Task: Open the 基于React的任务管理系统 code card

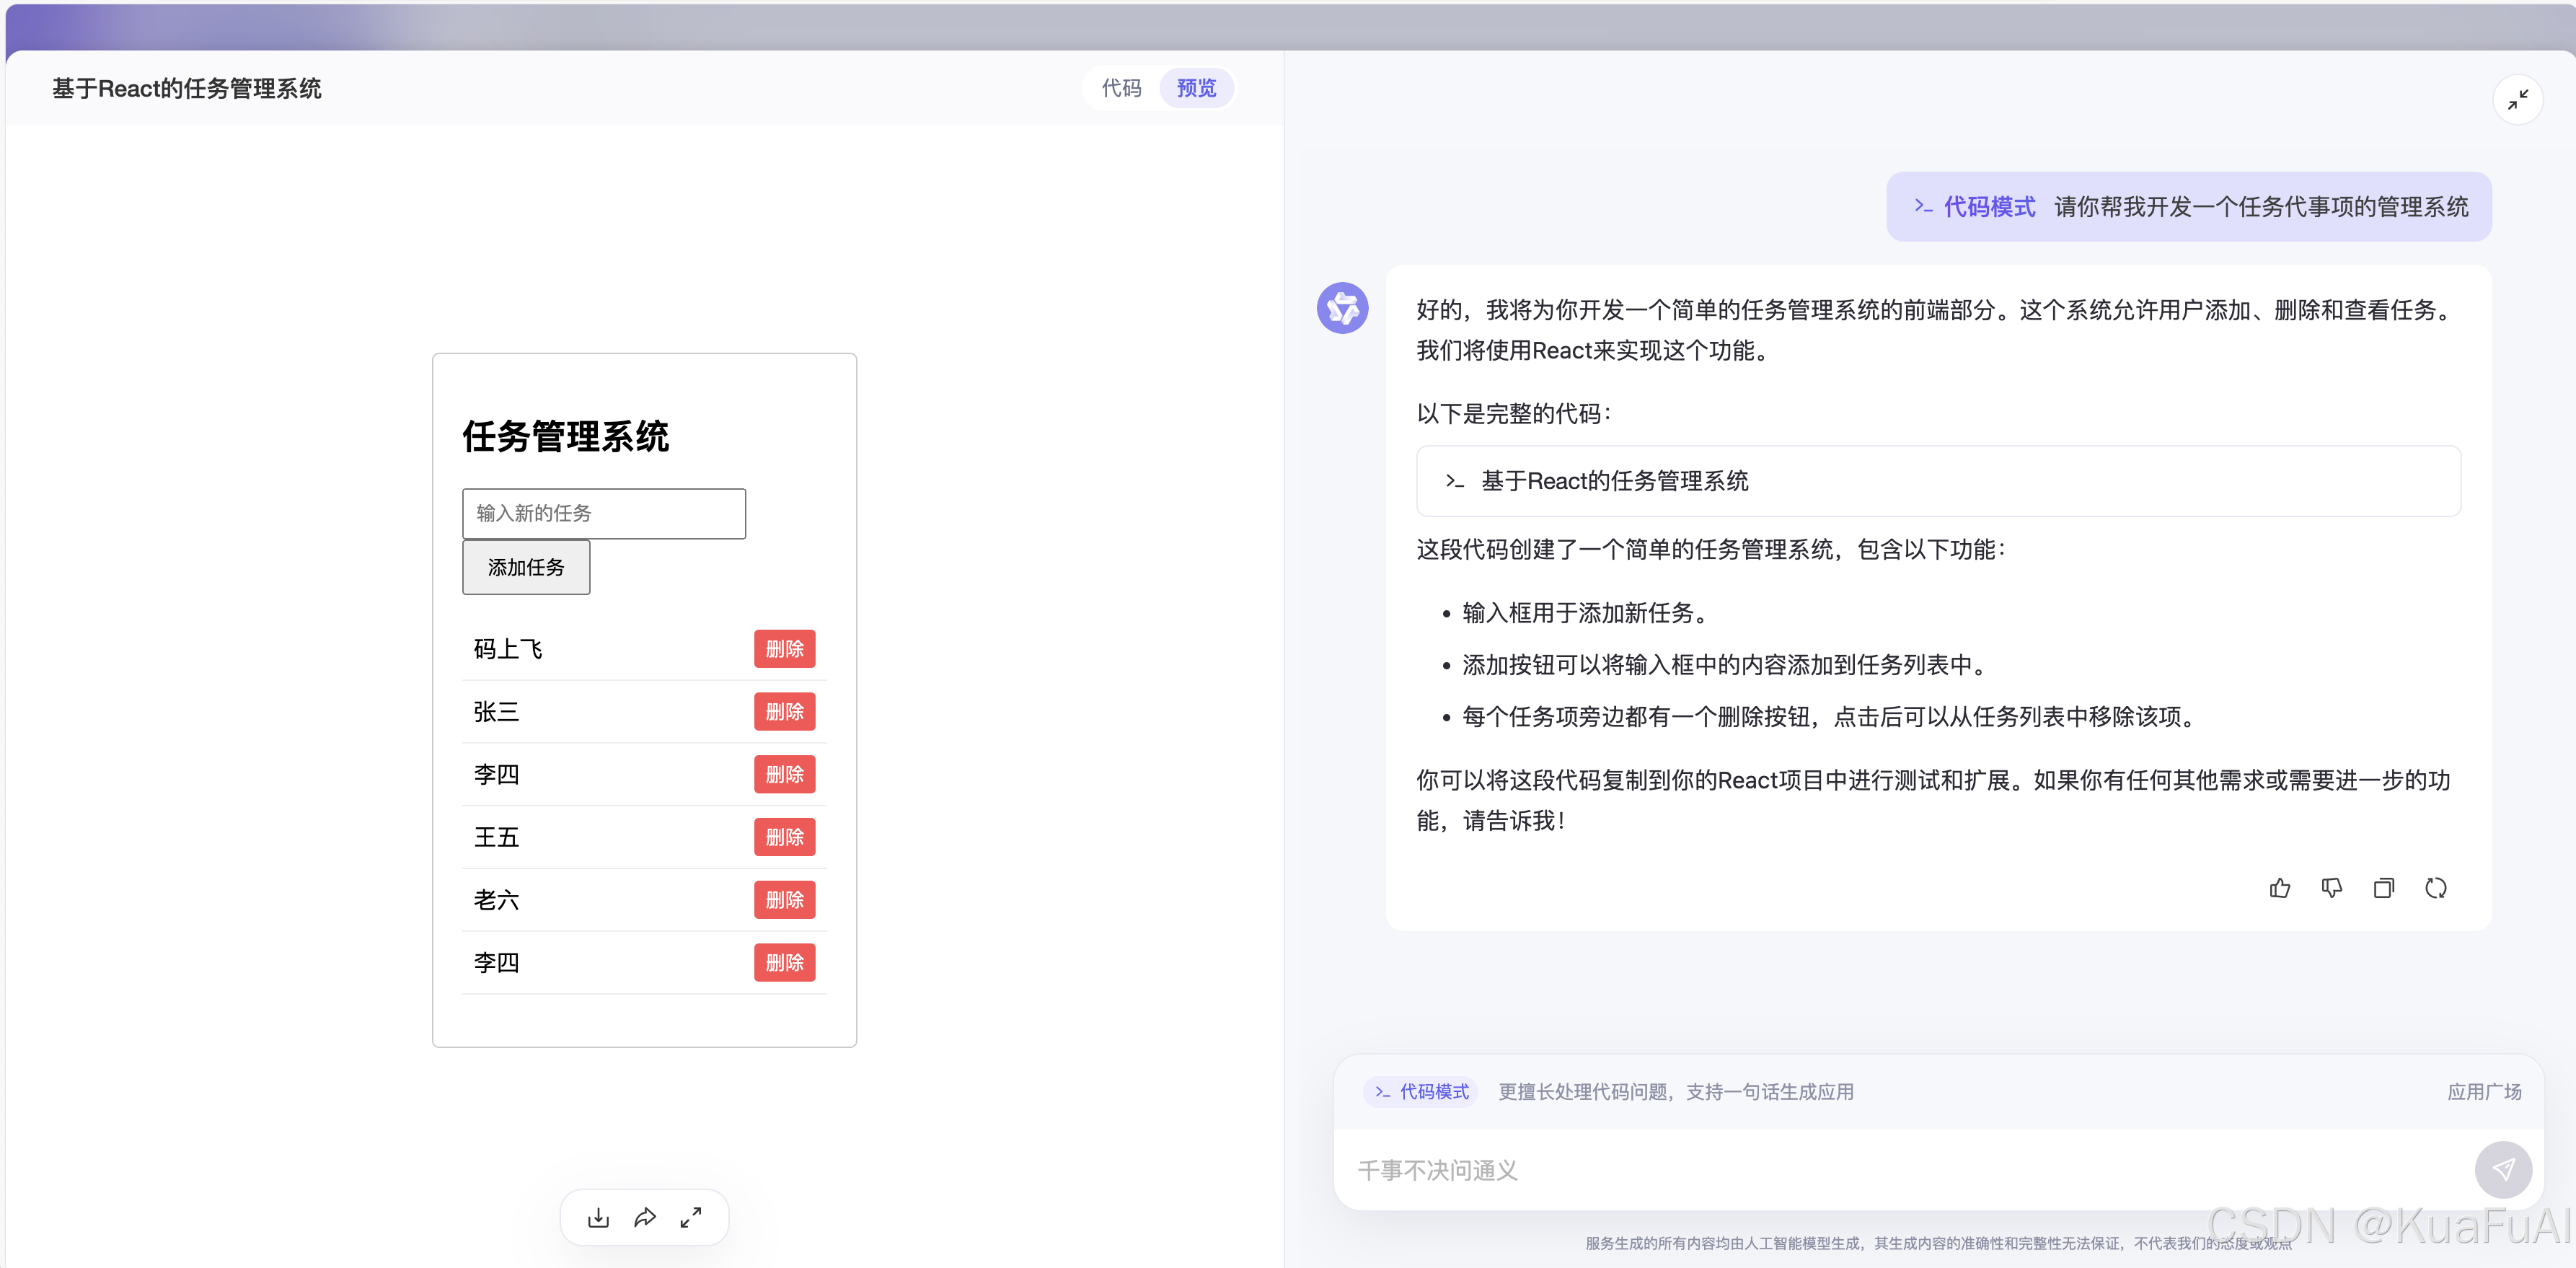Action: point(1937,481)
